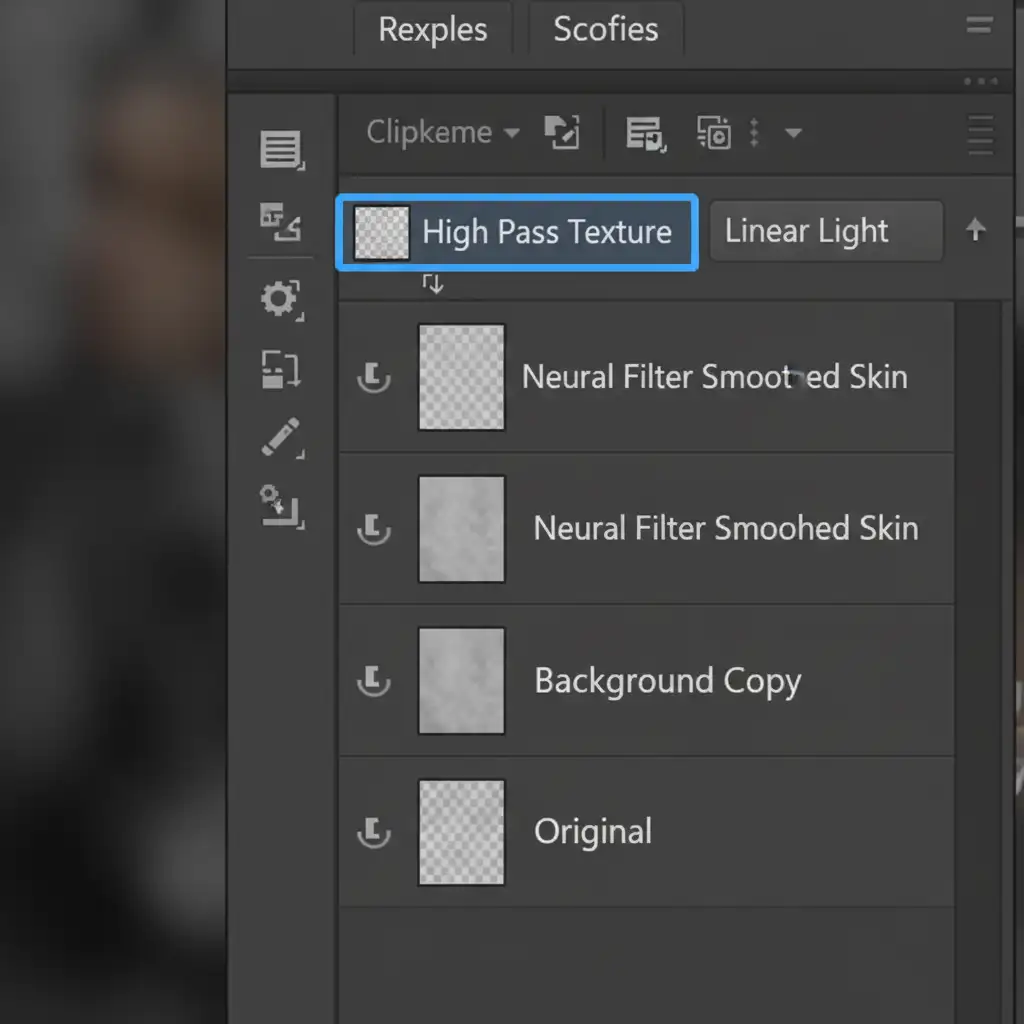Viewport: 1024px width, 1024px height.
Task: Click the import-down icon at sidebar bottom
Action: click(281, 506)
